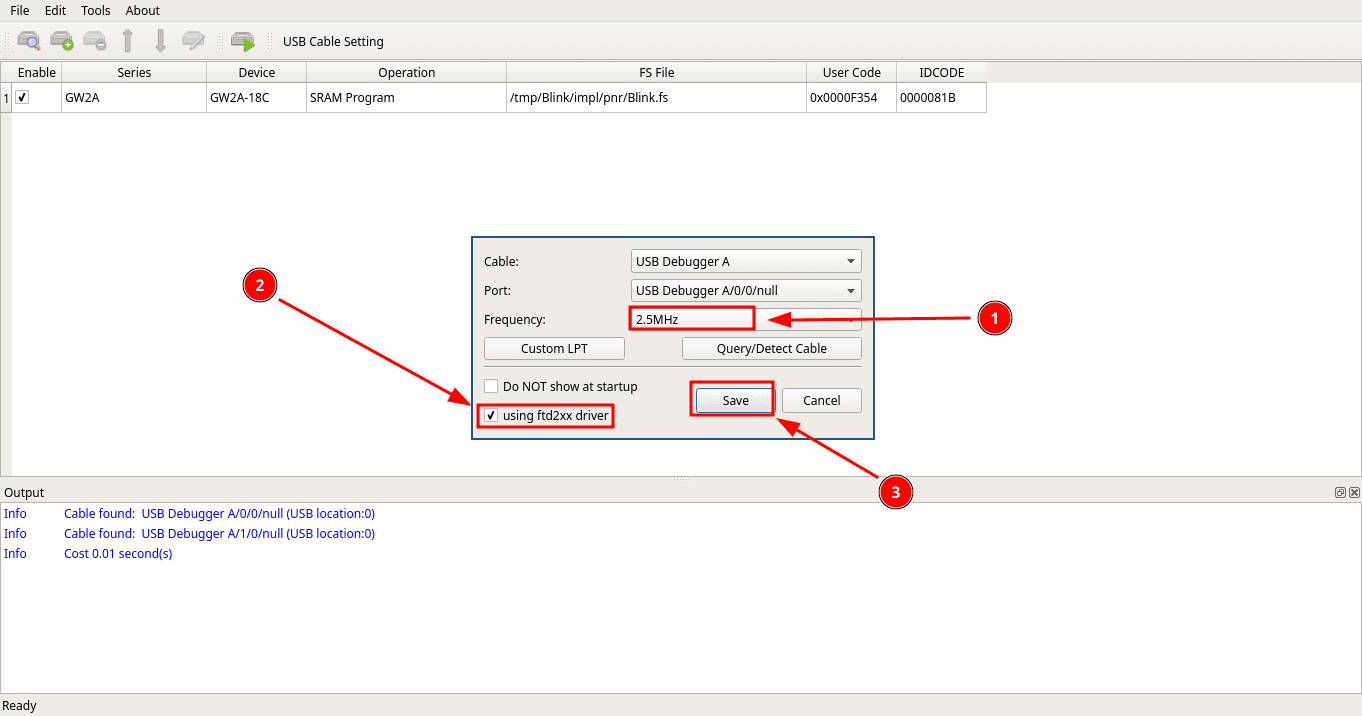Click the Add Device toolbar icon
This screenshot has height=716, width=1362.
(x=62, y=41)
